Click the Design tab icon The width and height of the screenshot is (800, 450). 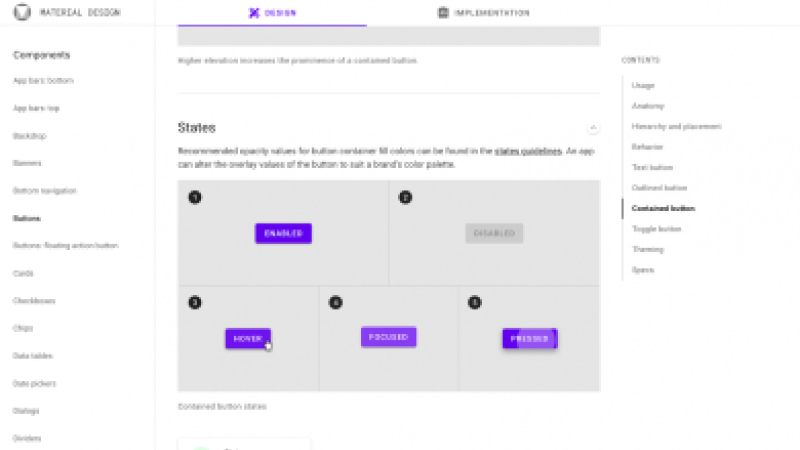click(x=254, y=13)
